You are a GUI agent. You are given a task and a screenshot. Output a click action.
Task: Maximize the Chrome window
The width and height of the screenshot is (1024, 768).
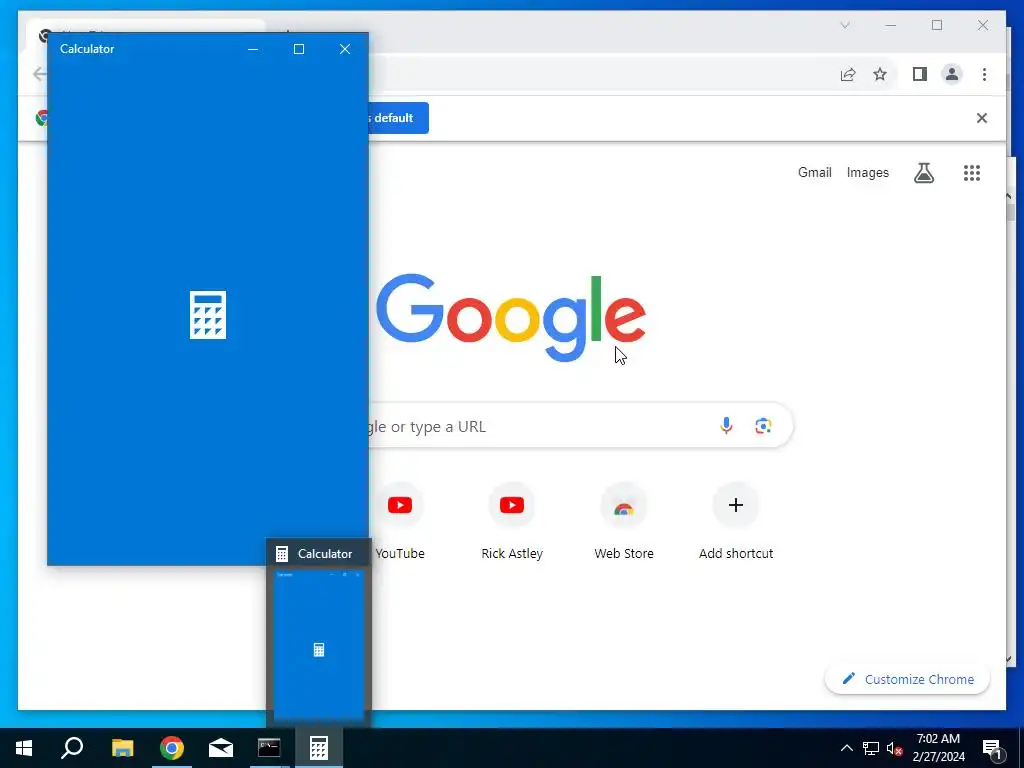[937, 25]
